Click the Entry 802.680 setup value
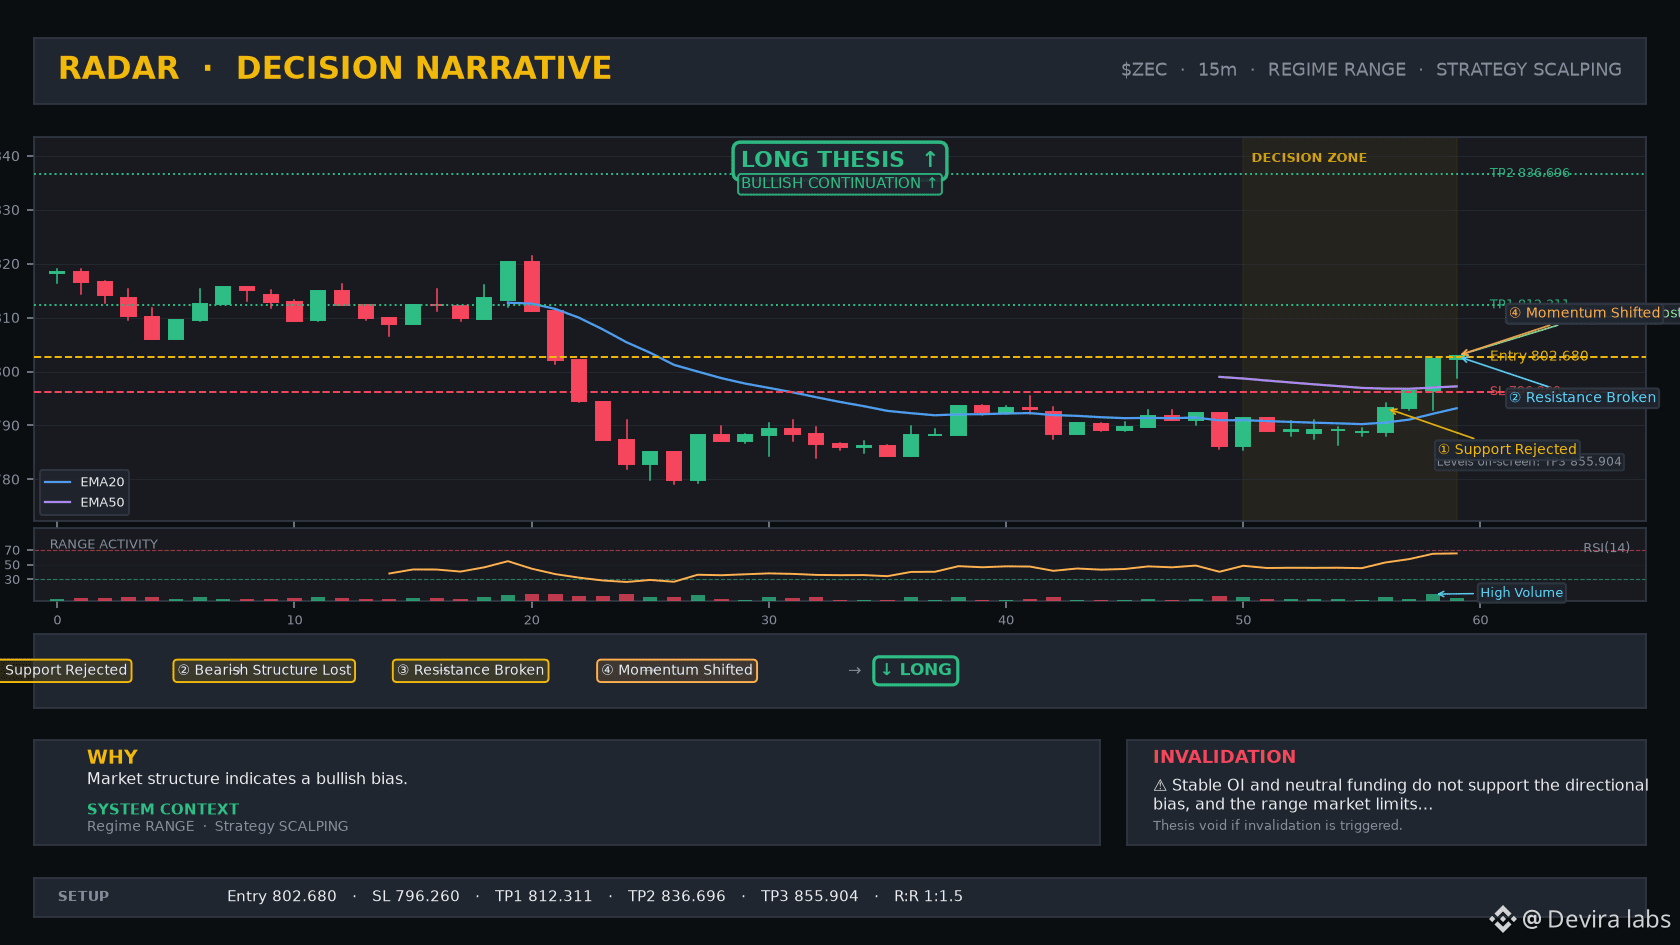The width and height of the screenshot is (1680, 945). (x=281, y=897)
